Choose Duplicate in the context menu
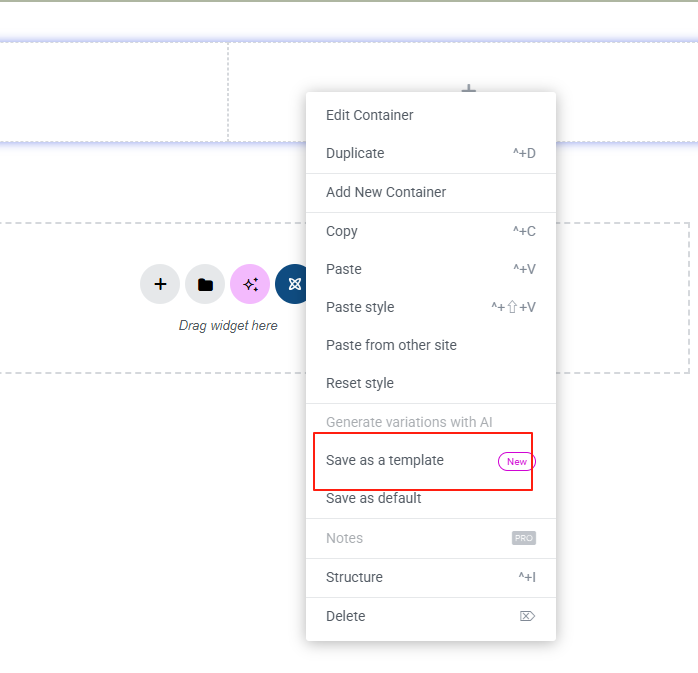Image resolution: width=698 pixels, height=673 pixels. tap(355, 153)
